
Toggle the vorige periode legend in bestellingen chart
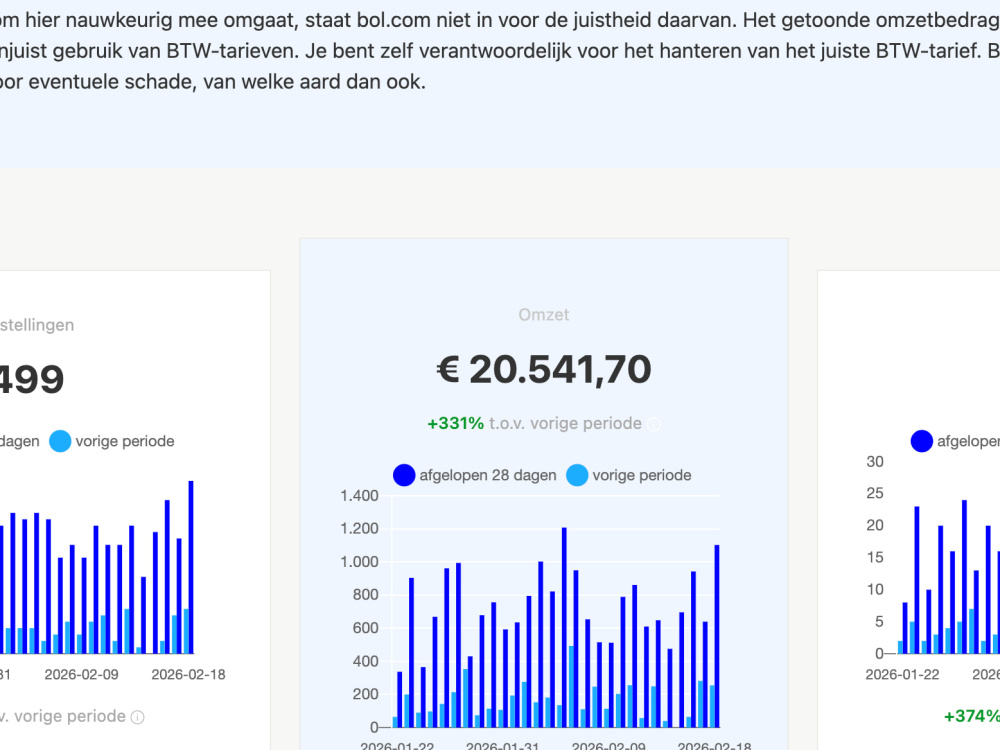pos(112,441)
